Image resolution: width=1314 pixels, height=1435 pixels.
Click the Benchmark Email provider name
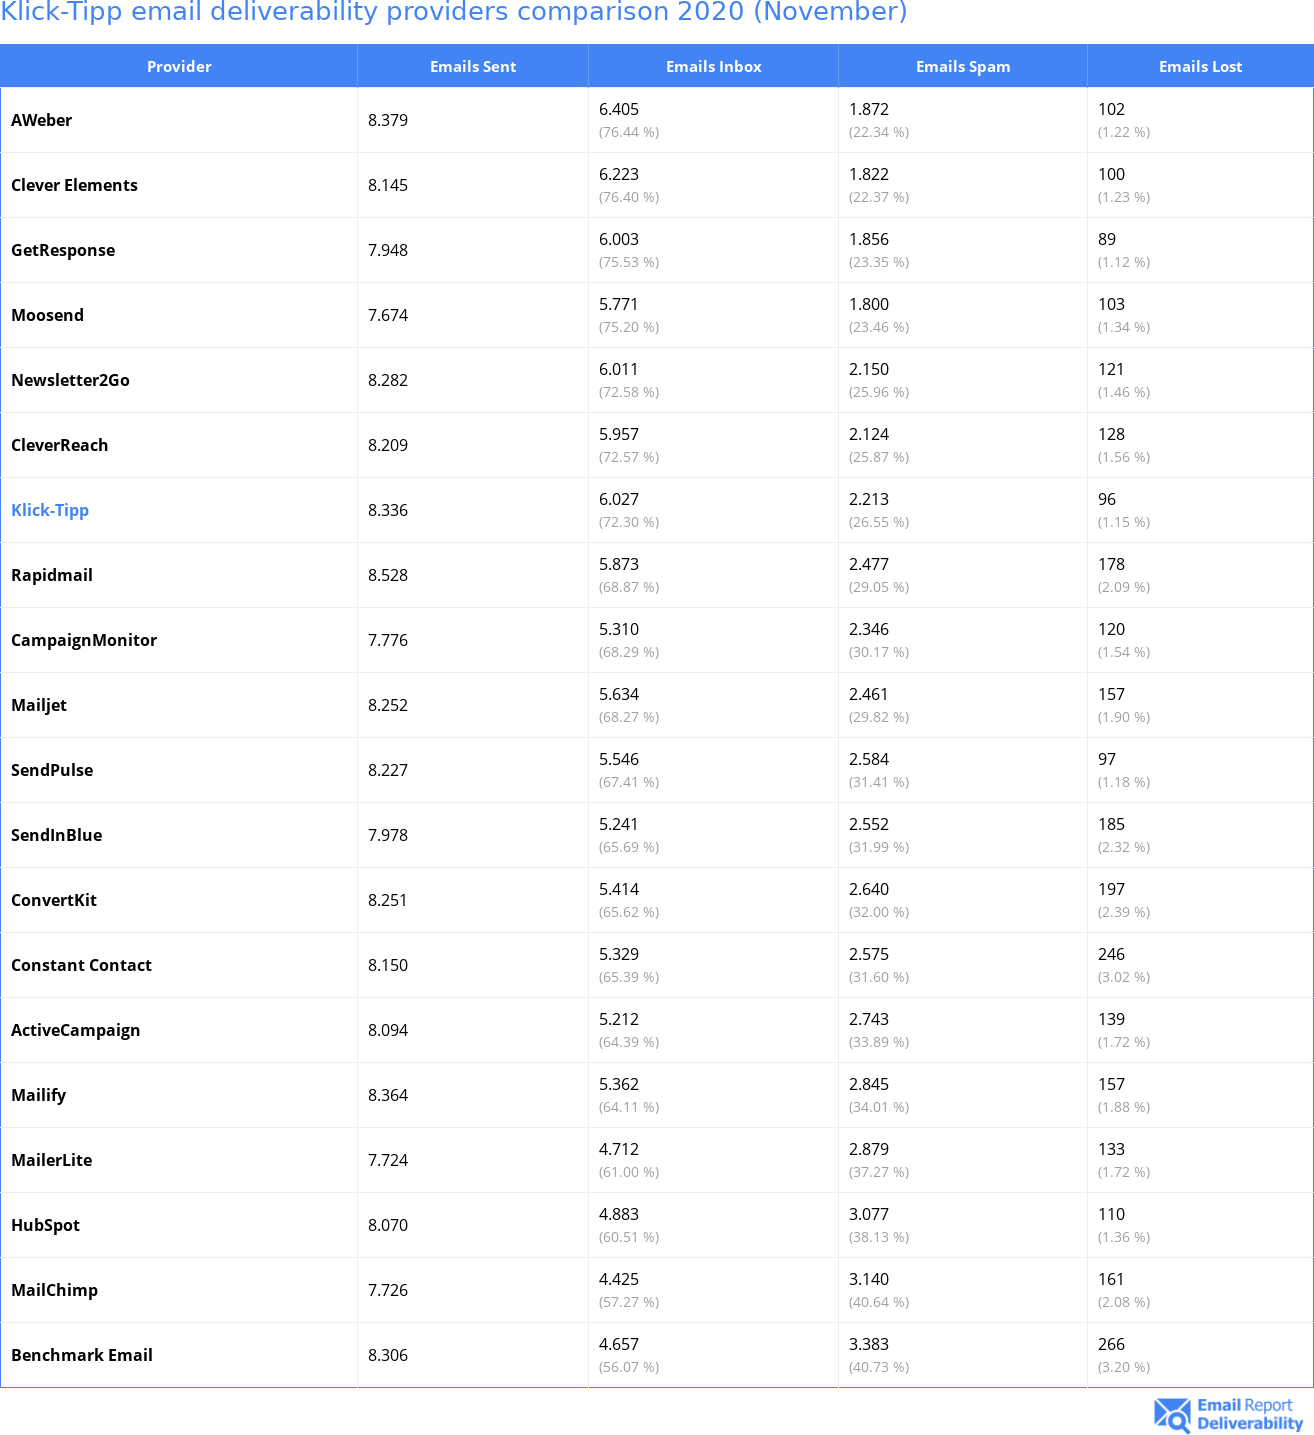click(82, 1355)
